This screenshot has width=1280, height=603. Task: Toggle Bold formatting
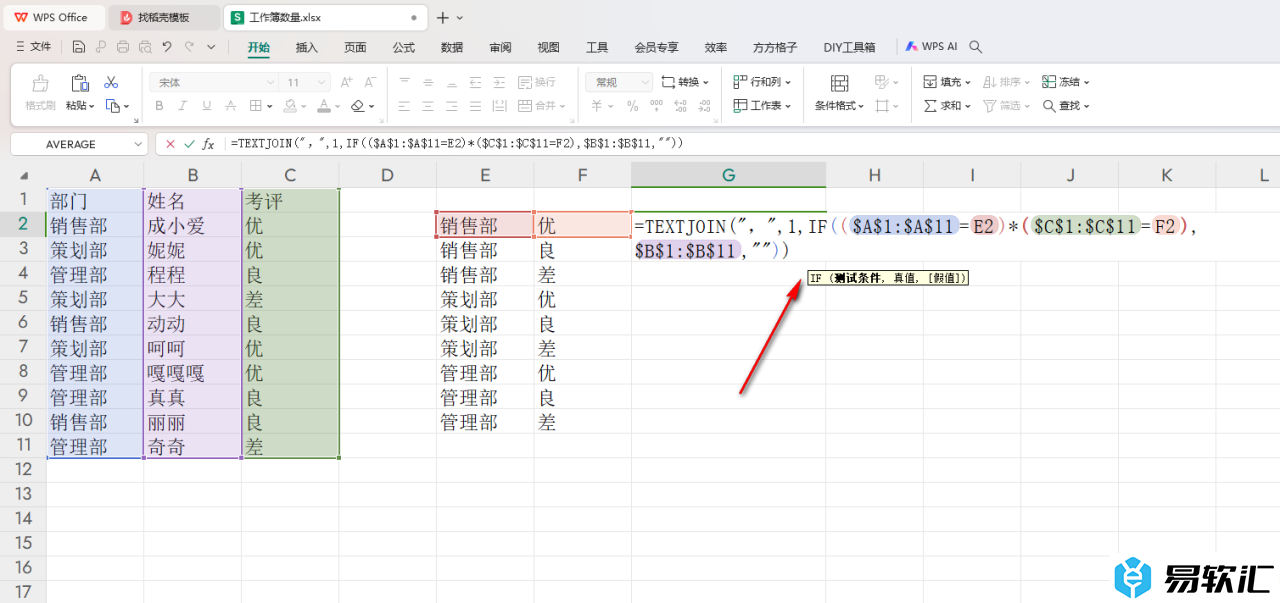pyautogui.click(x=159, y=106)
